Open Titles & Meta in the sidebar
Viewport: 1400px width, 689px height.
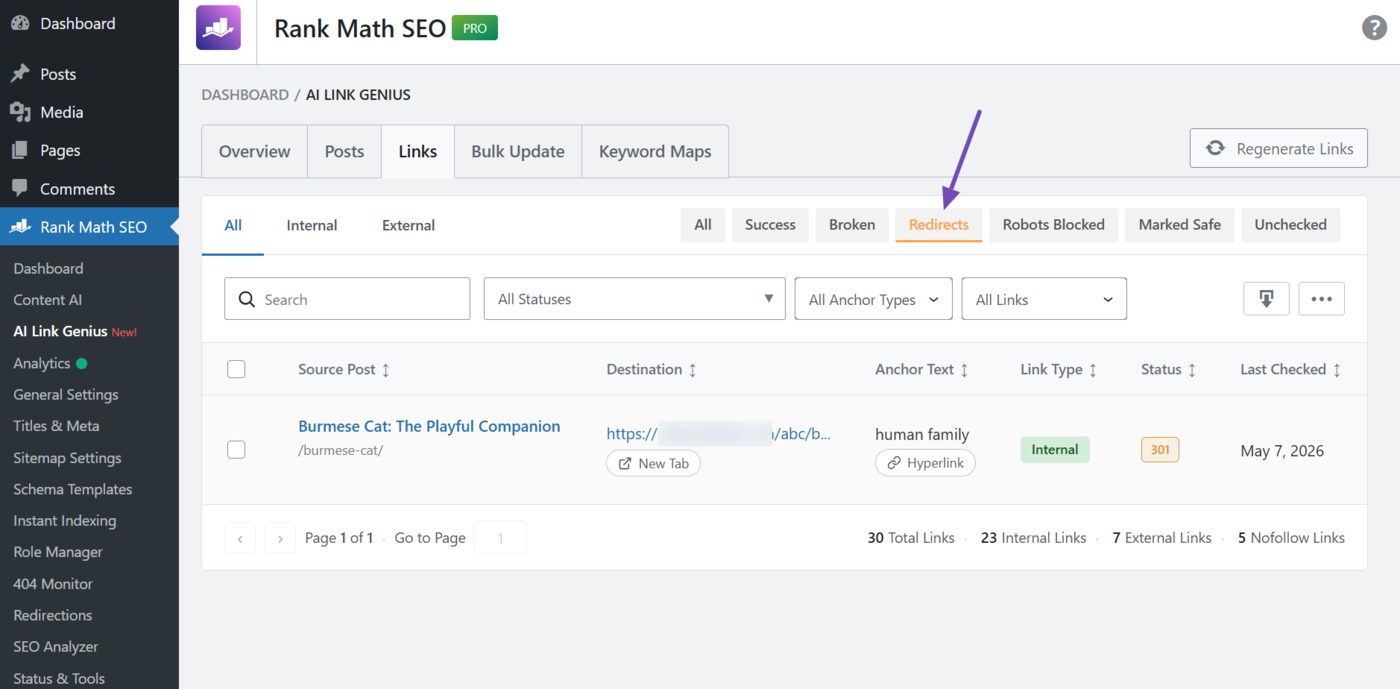(x=56, y=426)
